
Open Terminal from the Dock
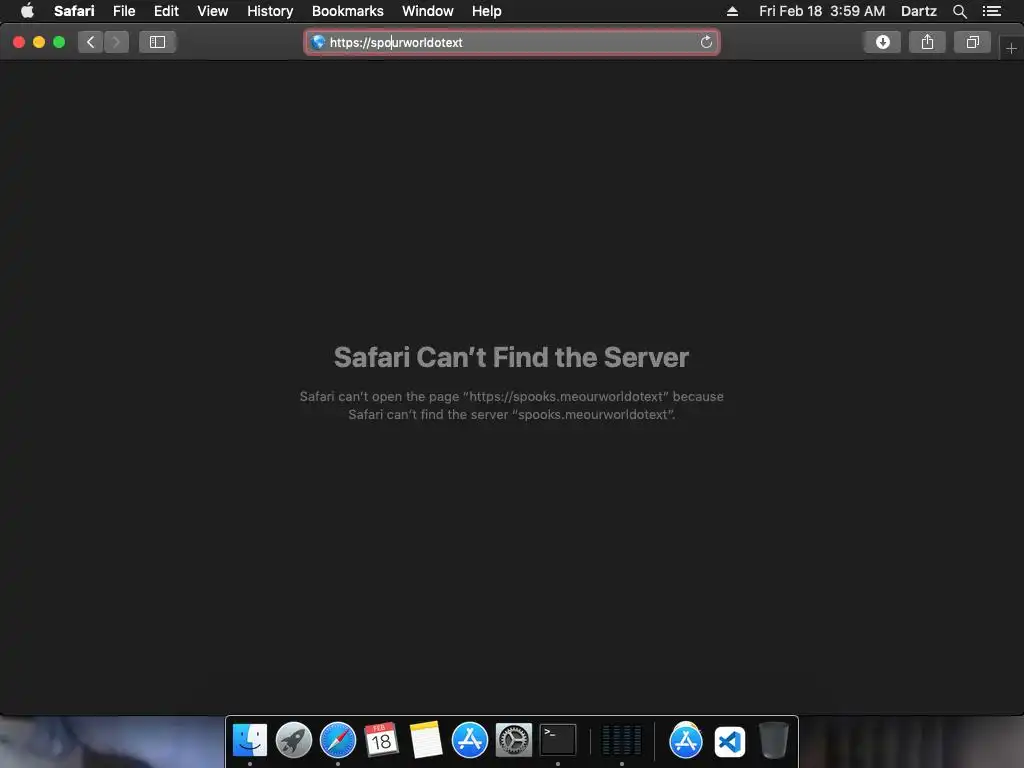point(558,740)
